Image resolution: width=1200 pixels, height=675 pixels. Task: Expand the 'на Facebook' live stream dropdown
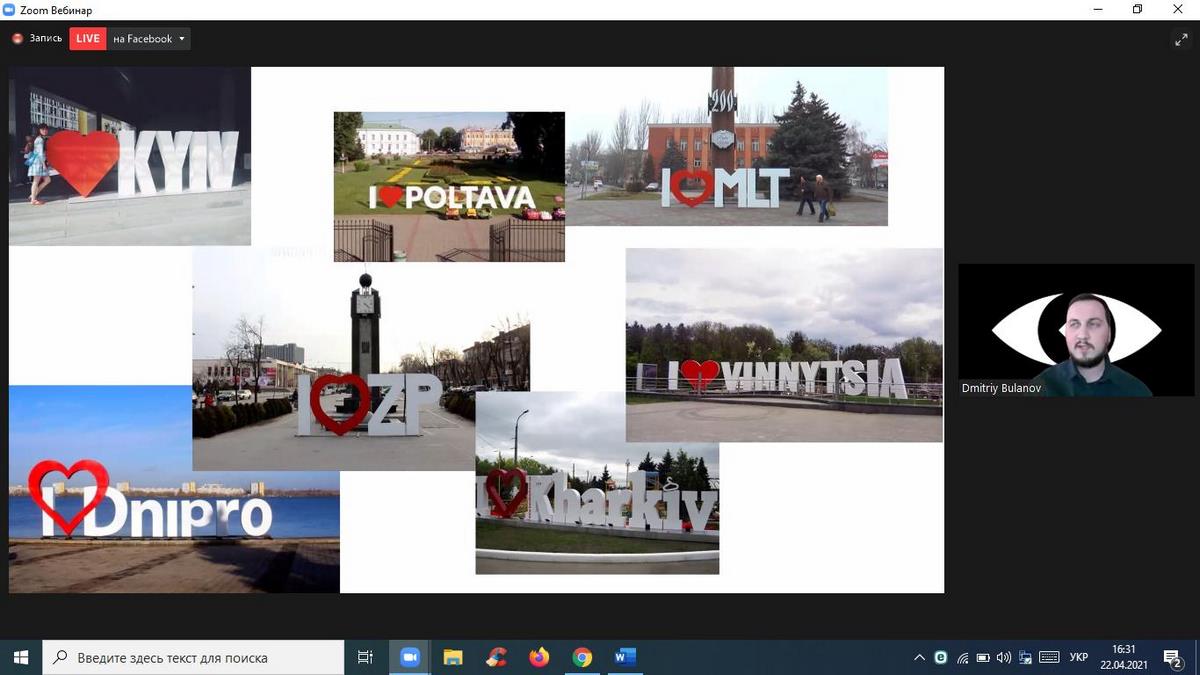[181, 39]
